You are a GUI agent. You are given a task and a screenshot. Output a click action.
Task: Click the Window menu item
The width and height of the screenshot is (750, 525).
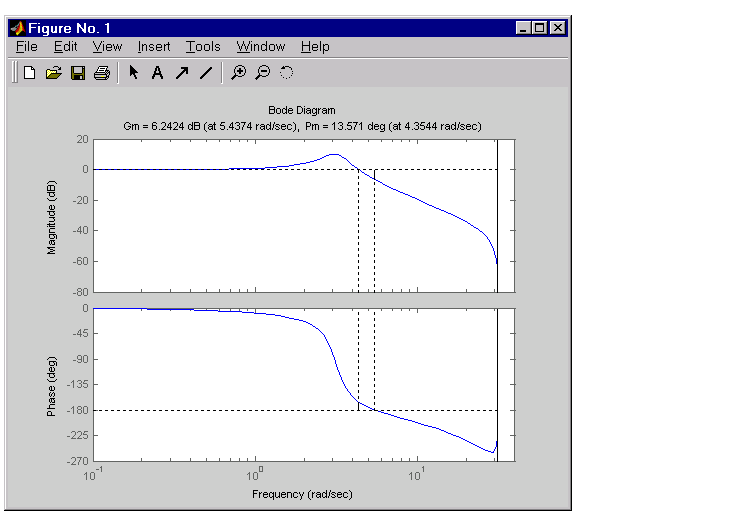click(x=260, y=47)
